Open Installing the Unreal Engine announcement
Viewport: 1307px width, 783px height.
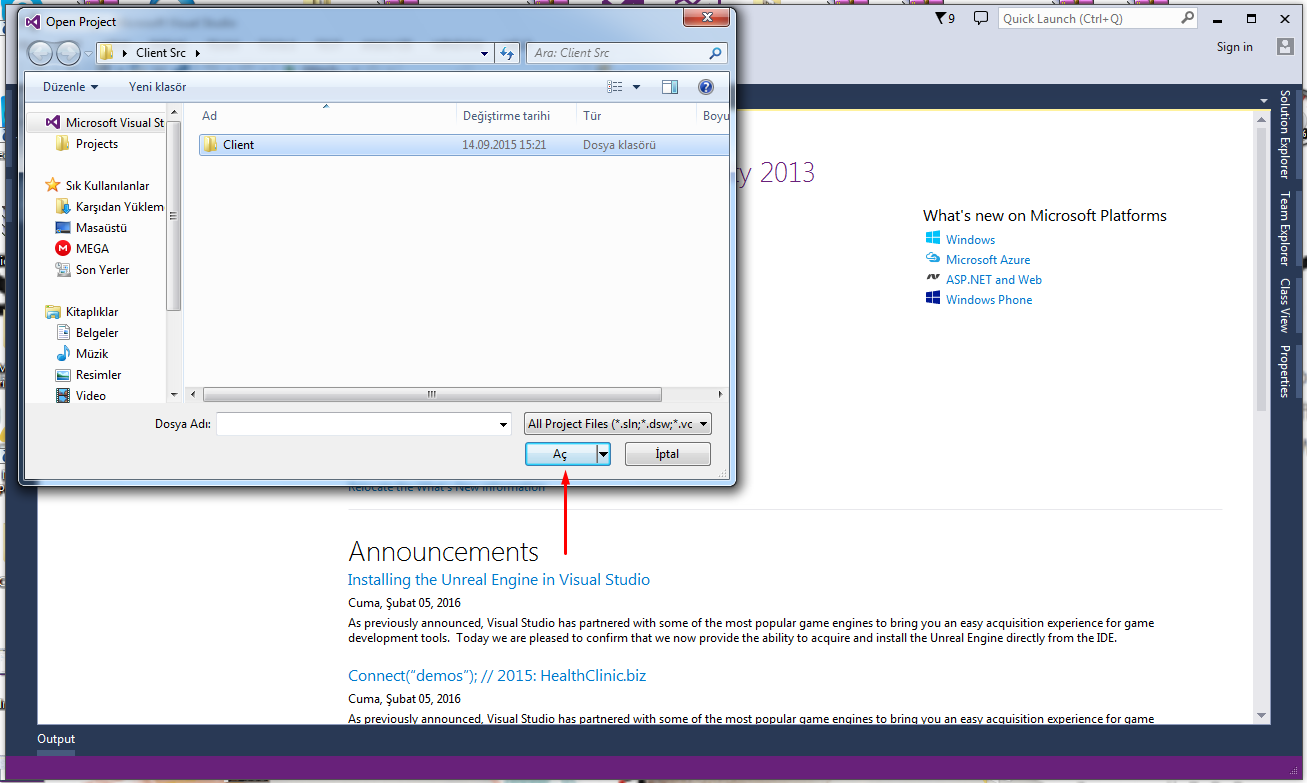499,580
